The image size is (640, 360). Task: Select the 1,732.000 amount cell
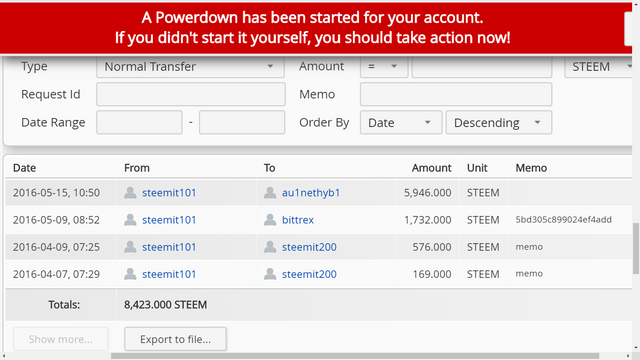(428, 220)
